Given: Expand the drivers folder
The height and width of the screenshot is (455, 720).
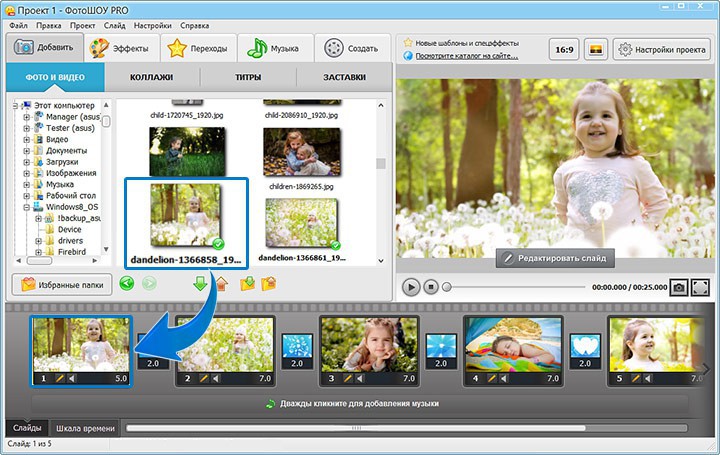Looking at the screenshot, I should coord(39,241).
